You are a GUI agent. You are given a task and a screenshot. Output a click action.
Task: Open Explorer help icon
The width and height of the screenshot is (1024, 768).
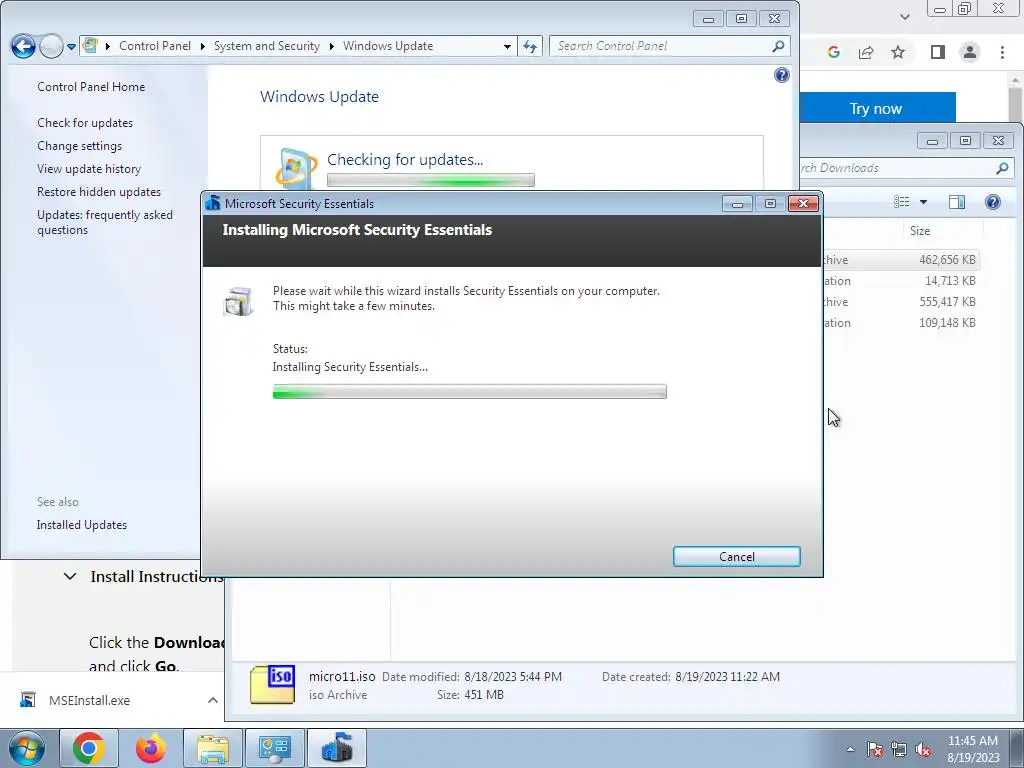(993, 202)
